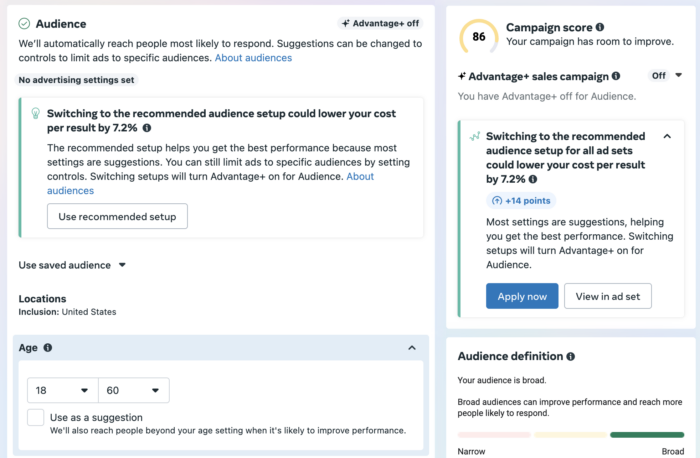Open the Advantage+ sales campaign Off dropdown
Screen dimensions: 700x458
click(x=665, y=75)
